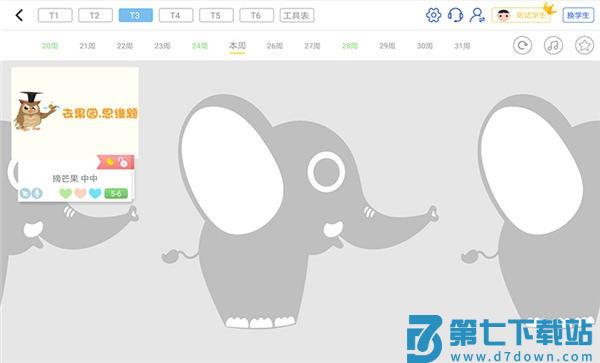600x363 pixels.
Task: Select 本周 current week
Action: tap(237, 46)
